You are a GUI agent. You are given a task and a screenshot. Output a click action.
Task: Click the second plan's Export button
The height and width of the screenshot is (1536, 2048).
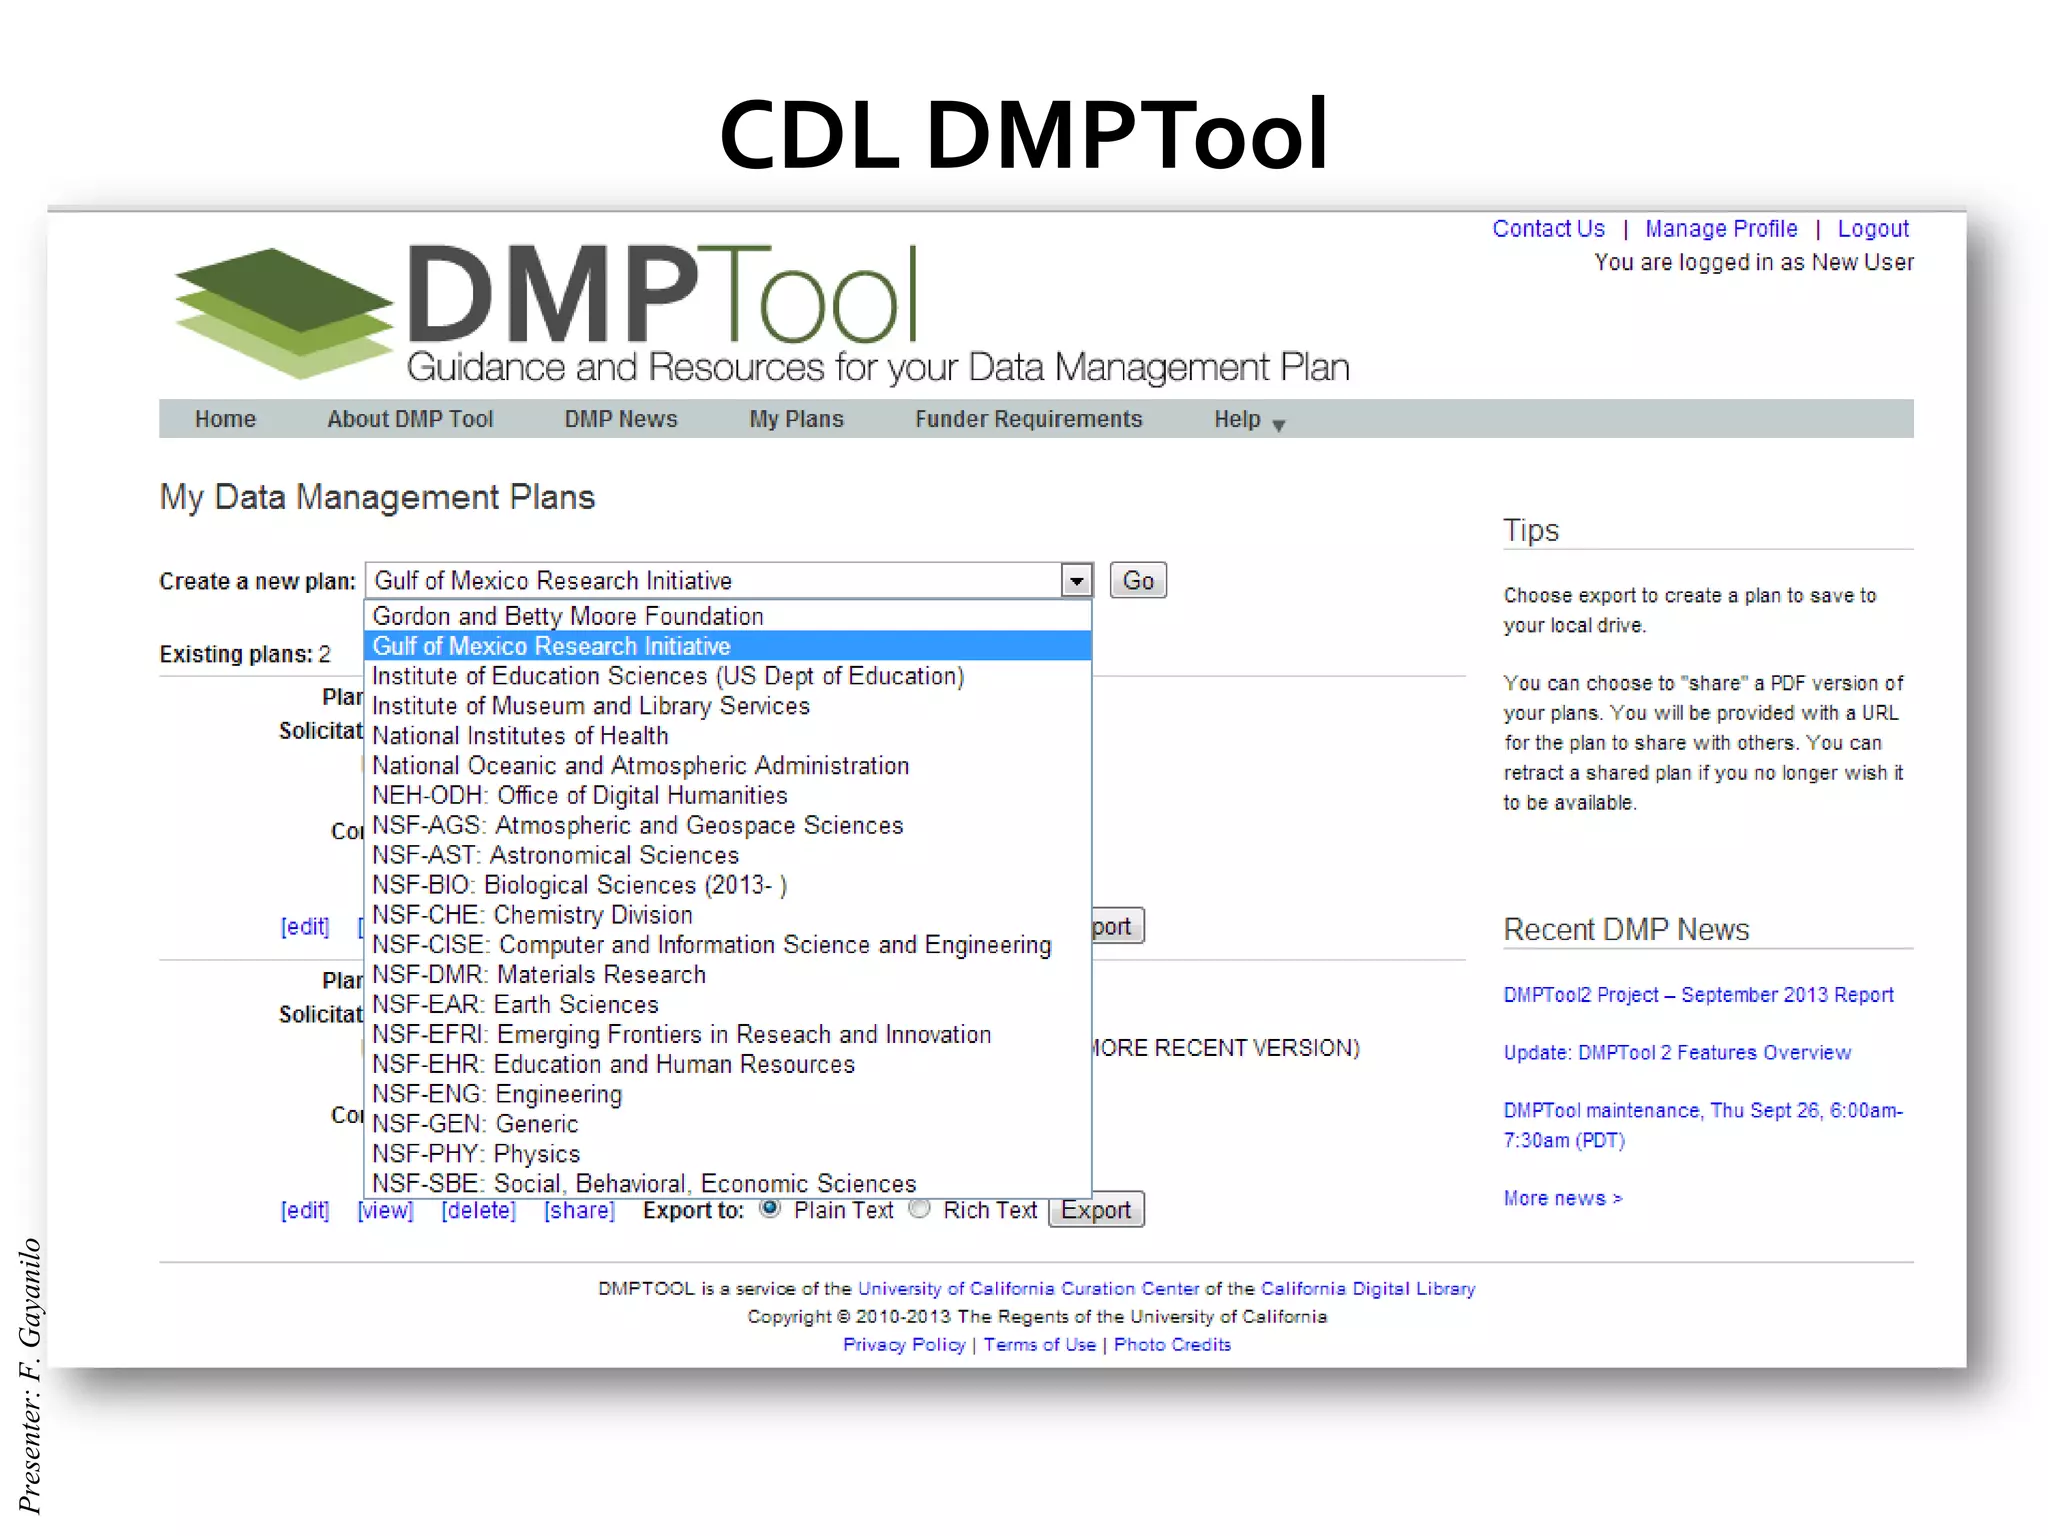pyautogui.click(x=1096, y=1210)
